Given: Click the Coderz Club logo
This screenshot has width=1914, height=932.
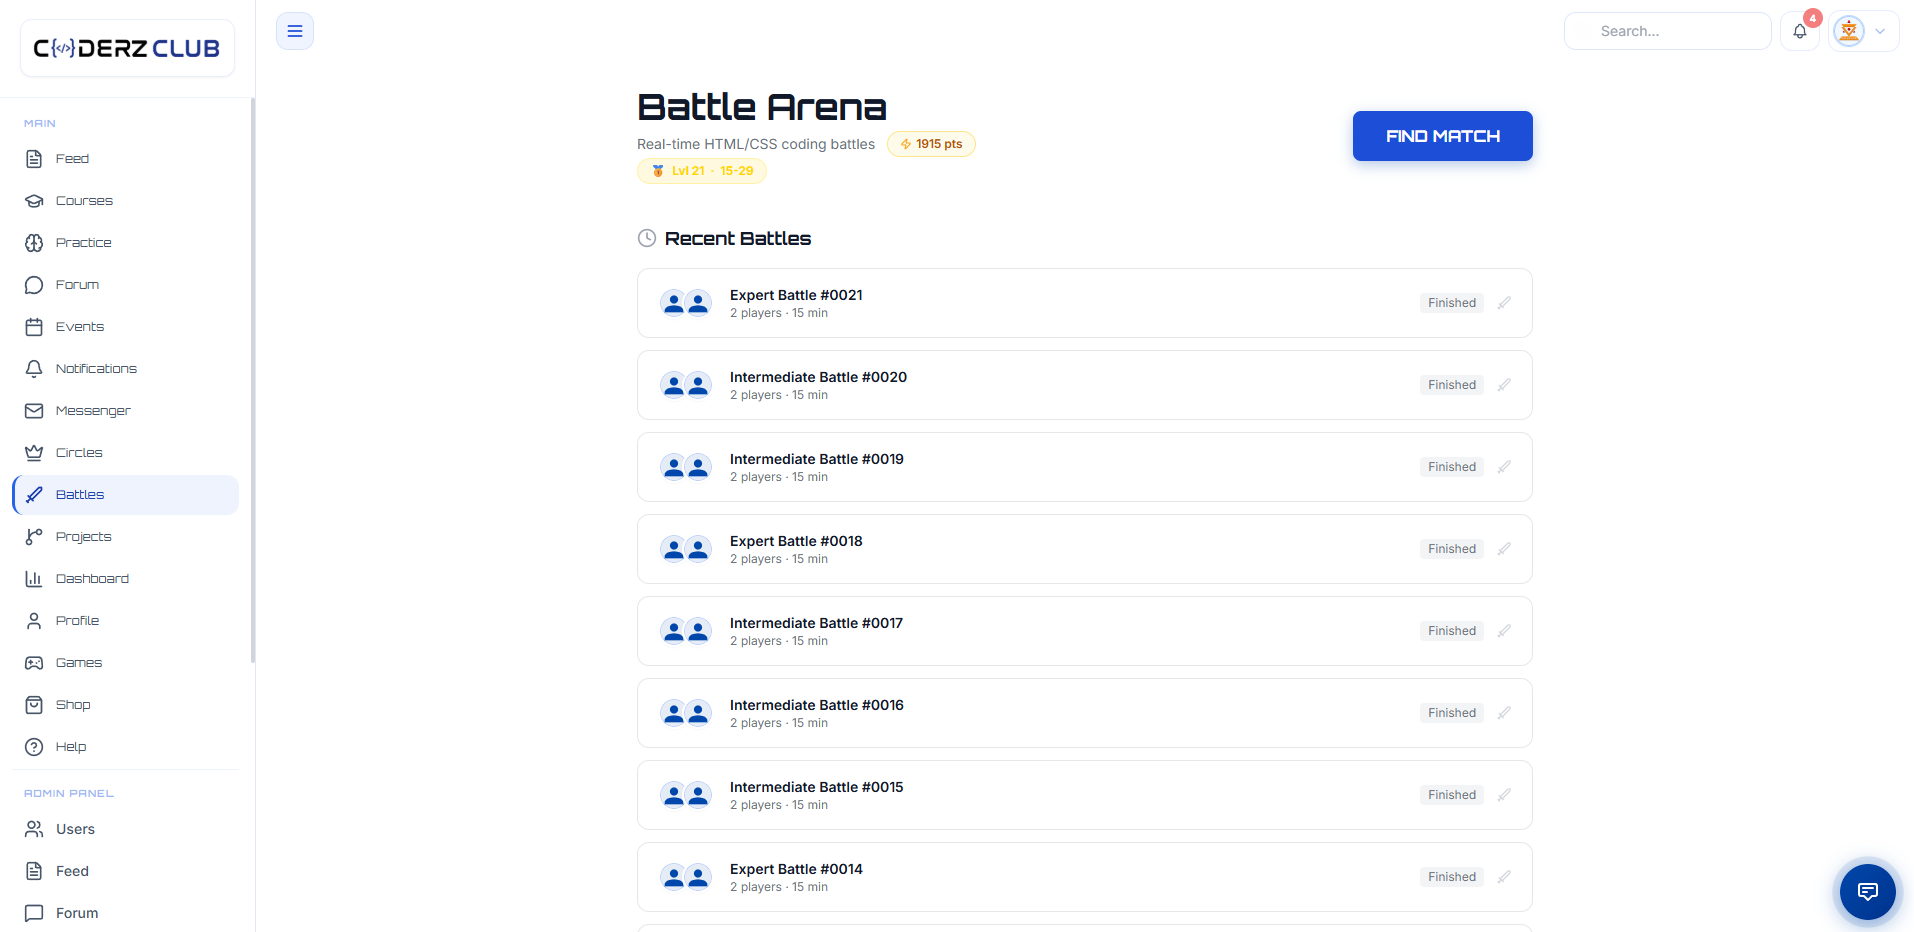Looking at the screenshot, I should click(127, 48).
